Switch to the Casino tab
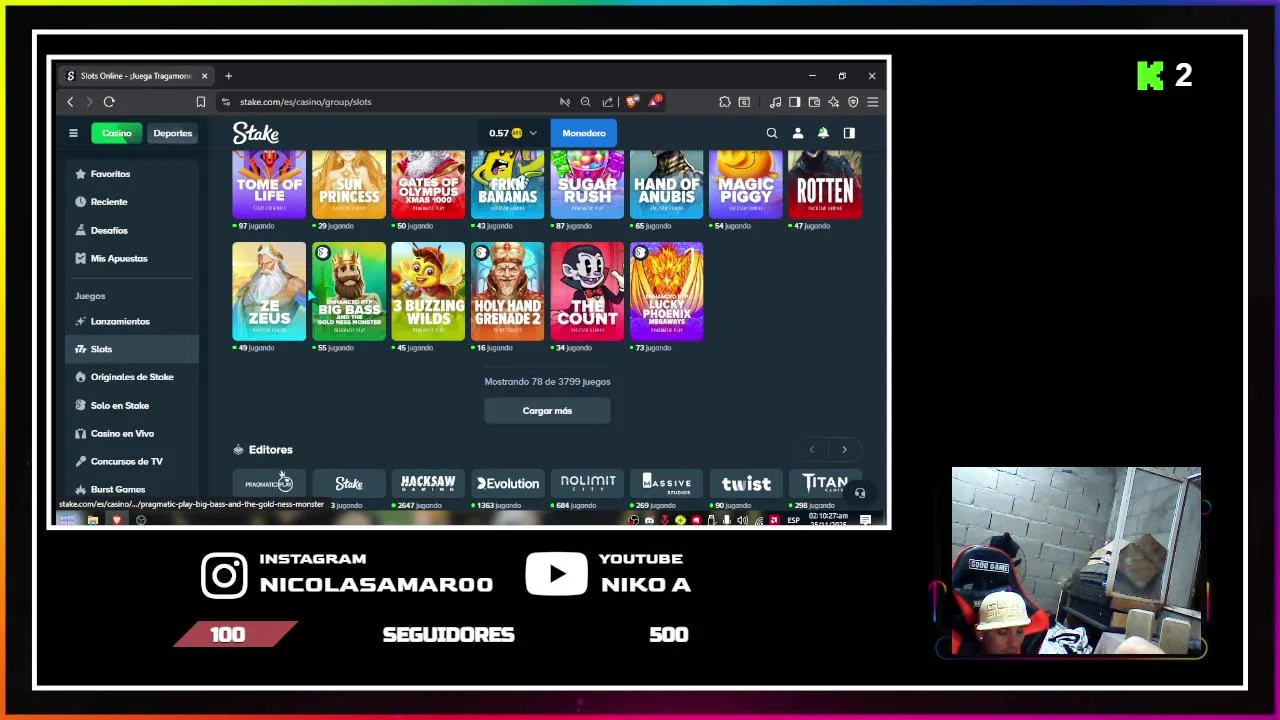This screenshot has width=1280, height=720. (117, 133)
